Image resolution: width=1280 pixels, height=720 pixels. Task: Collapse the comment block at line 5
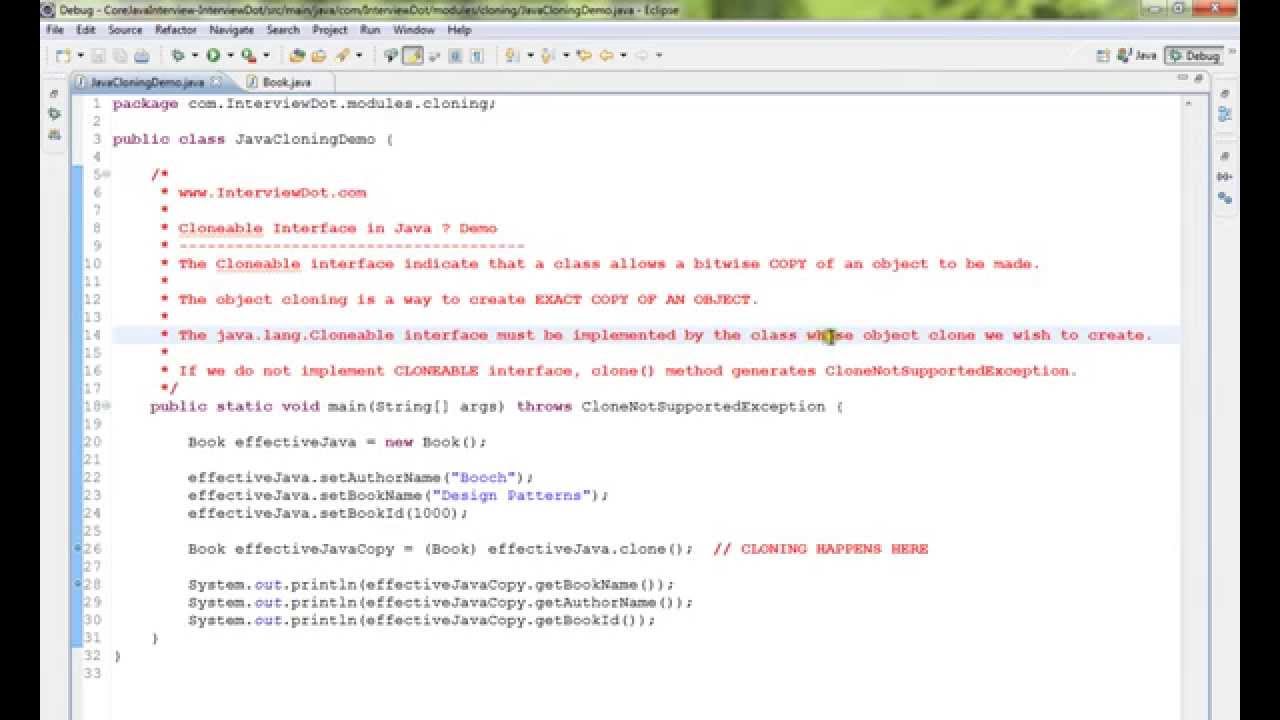pyautogui.click(x=106, y=175)
